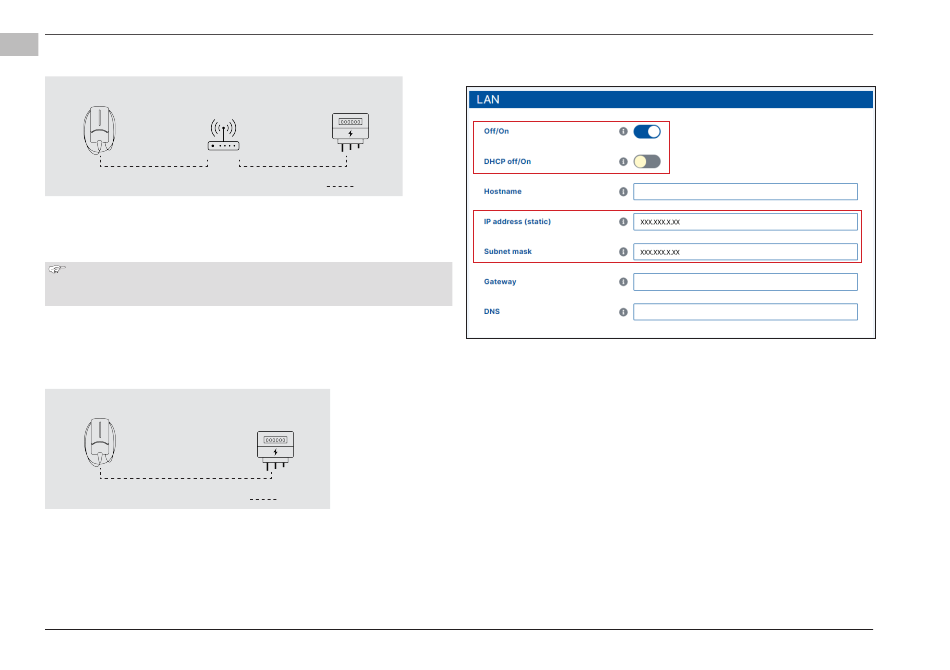Enable the DHCP off/On toggle

pyautogui.click(x=647, y=161)
